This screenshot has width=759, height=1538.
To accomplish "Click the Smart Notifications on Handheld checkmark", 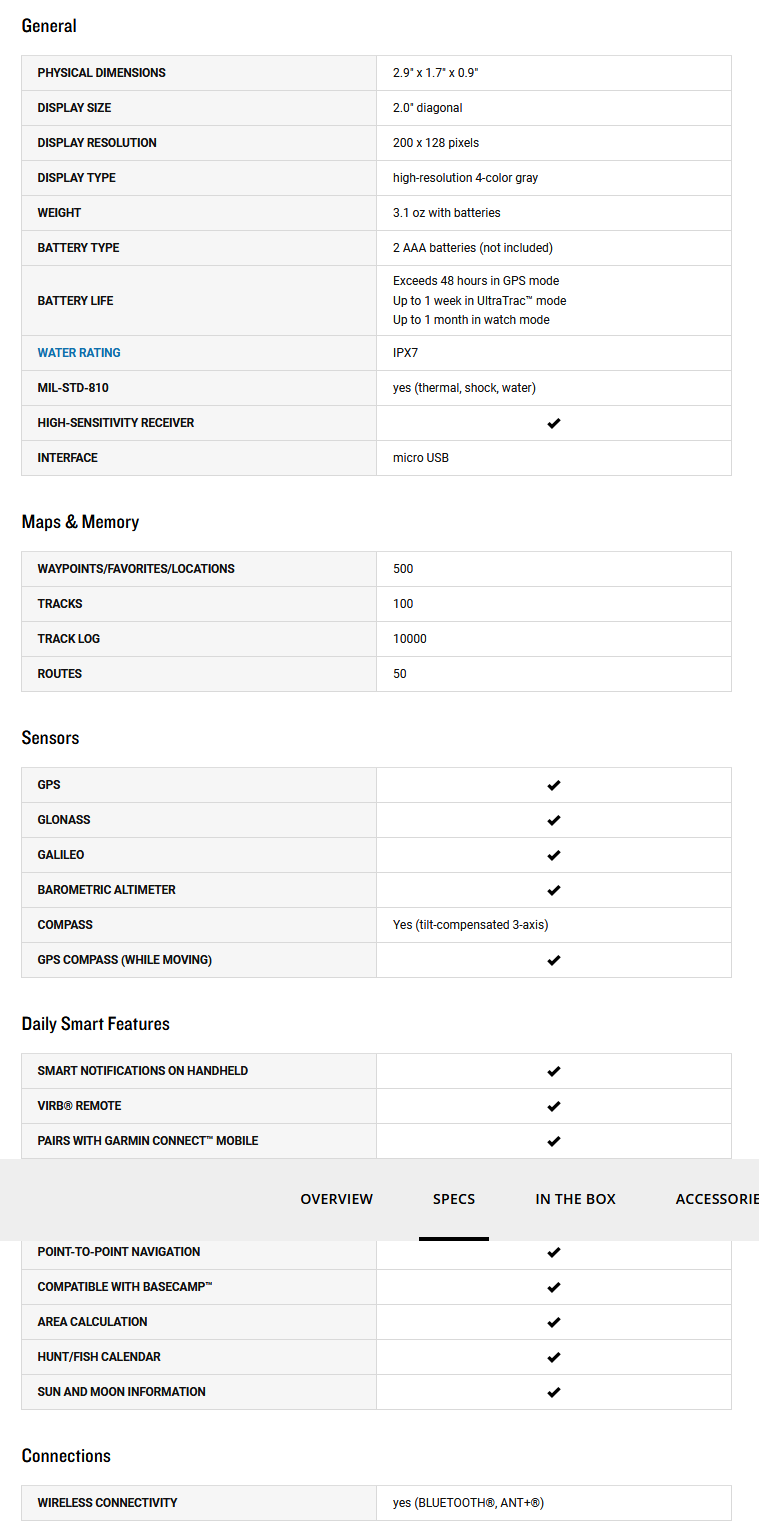I will 554,1071.
